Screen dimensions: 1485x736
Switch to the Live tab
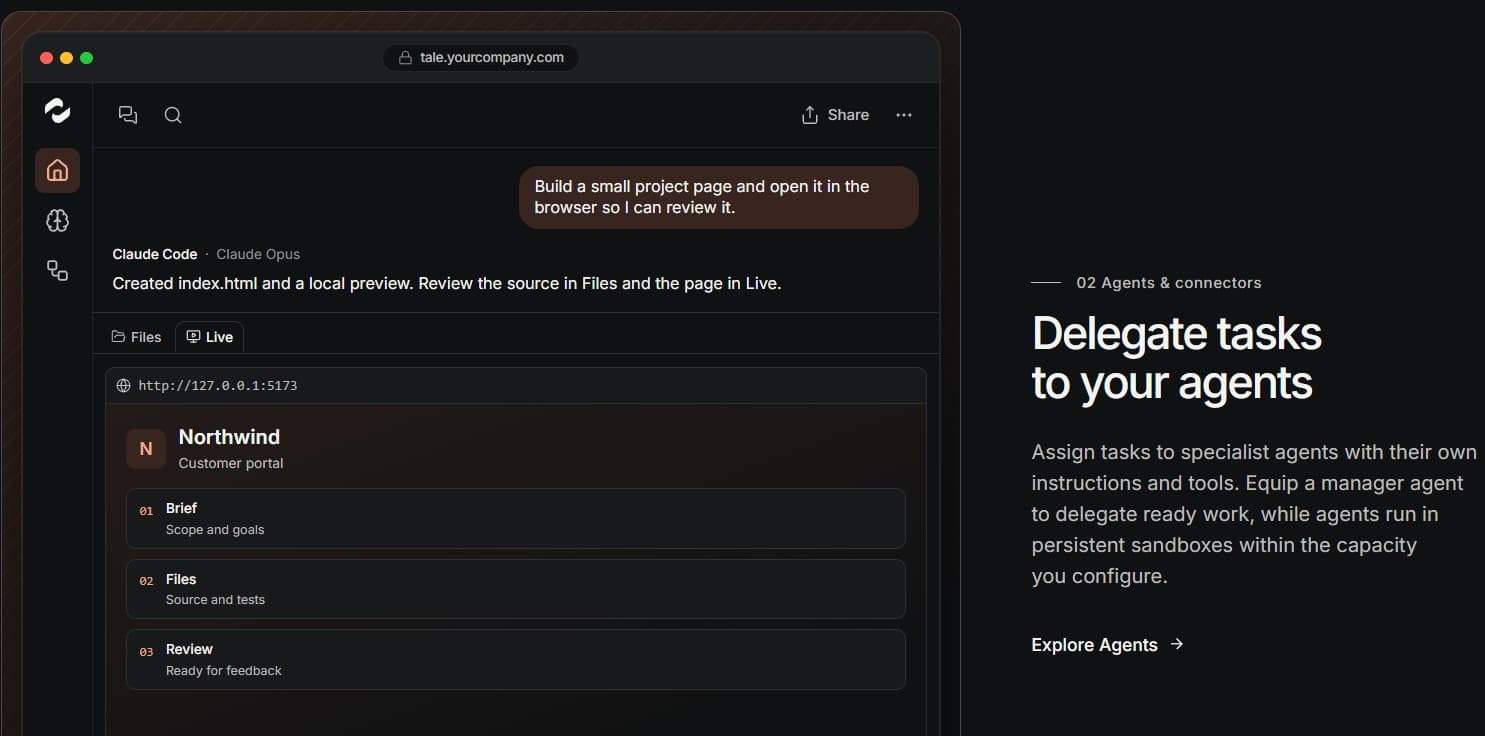210,337
